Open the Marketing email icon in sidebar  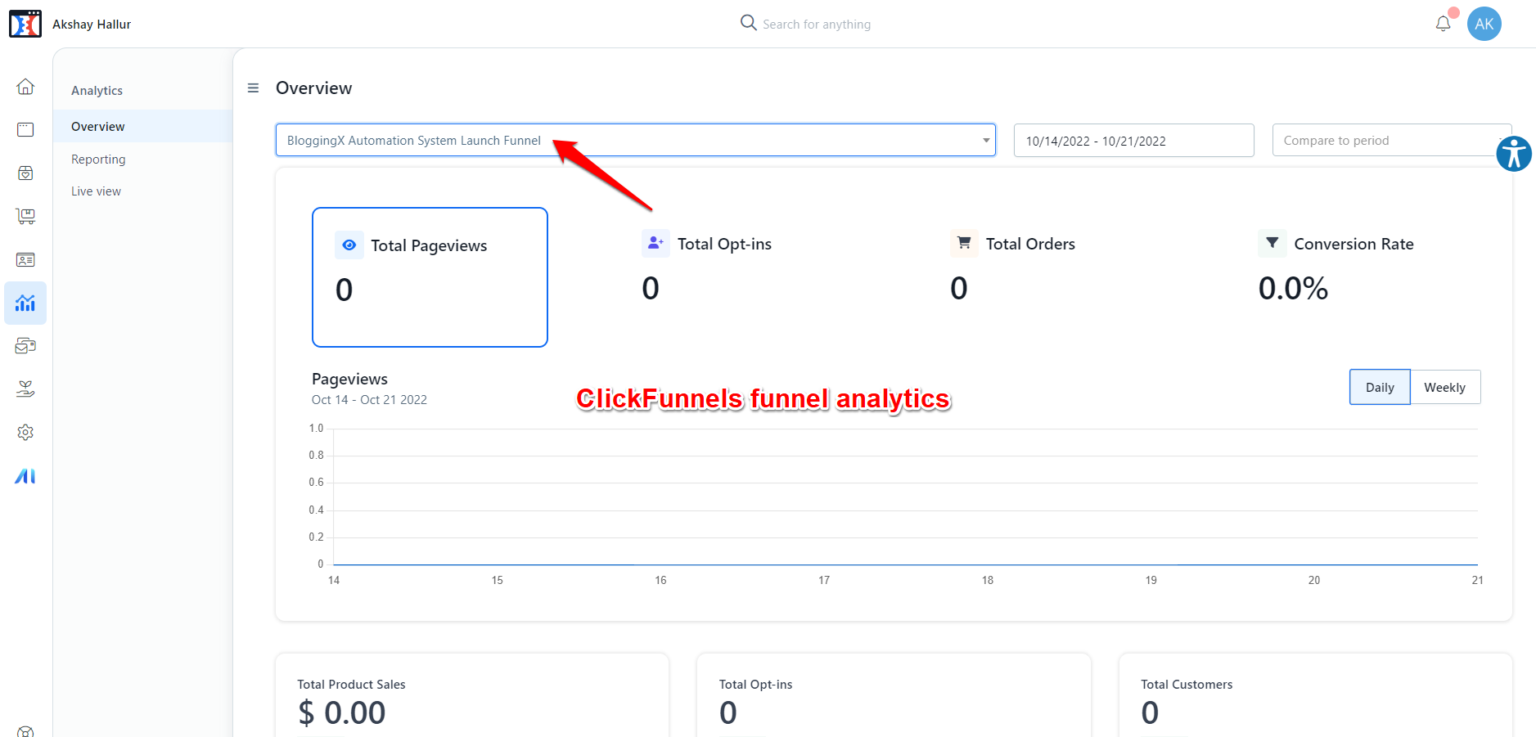[25, 346]
